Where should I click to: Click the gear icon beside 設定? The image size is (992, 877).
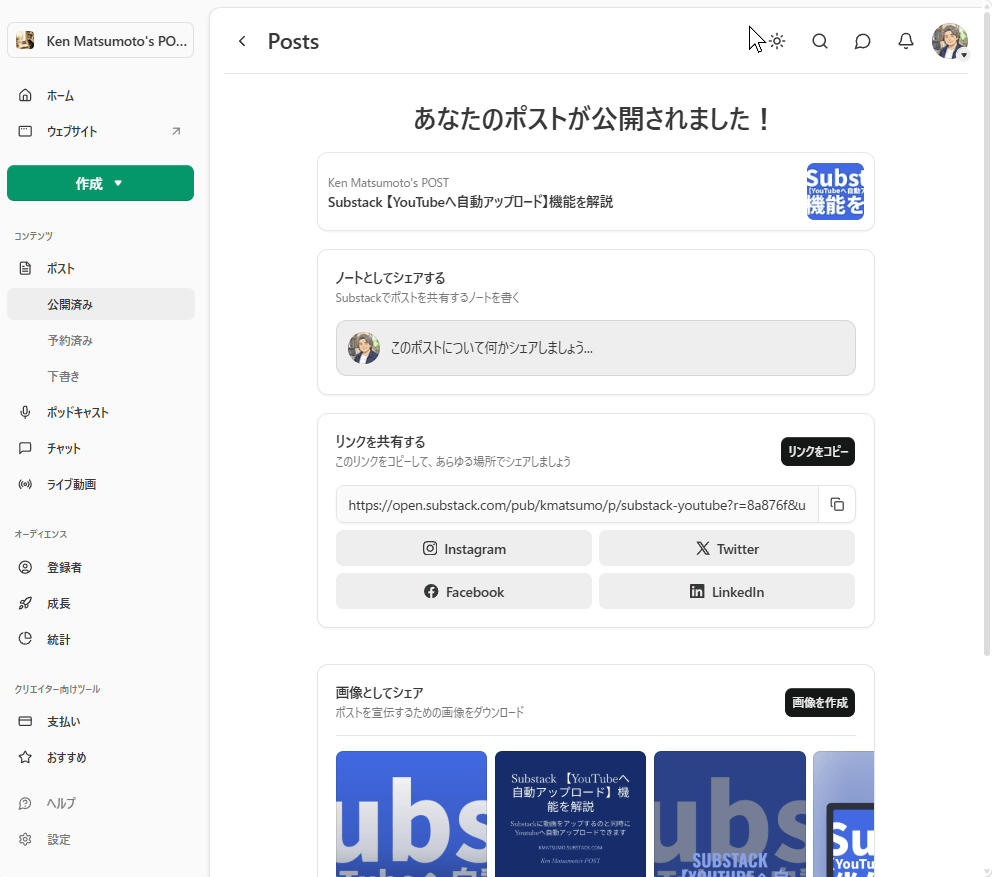click(x=25, y=840)
